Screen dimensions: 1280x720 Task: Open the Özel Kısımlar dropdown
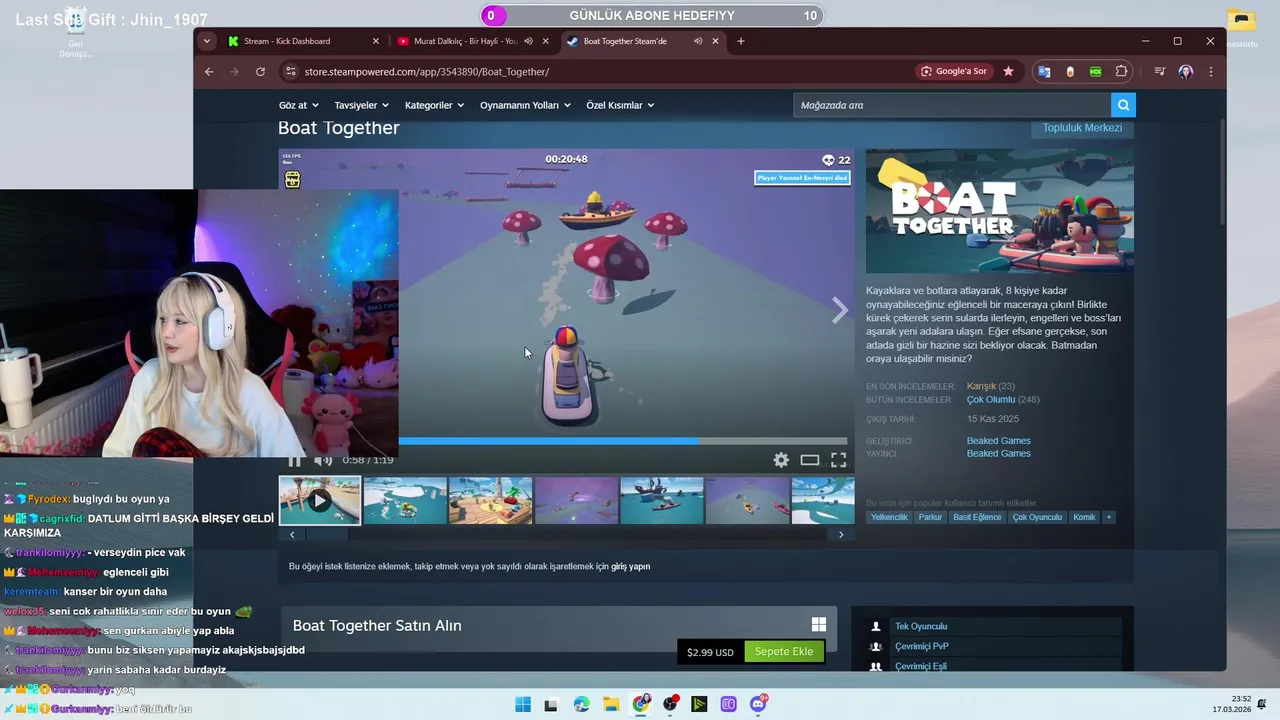(620, 105)
